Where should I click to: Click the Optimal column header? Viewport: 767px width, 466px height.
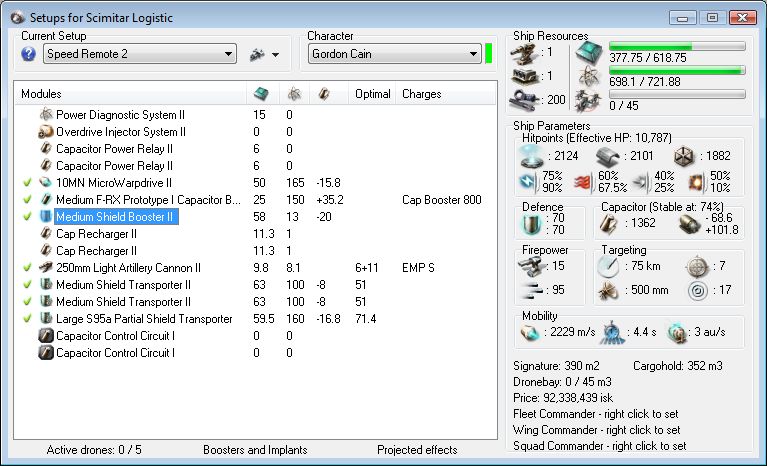coord(373,94)
